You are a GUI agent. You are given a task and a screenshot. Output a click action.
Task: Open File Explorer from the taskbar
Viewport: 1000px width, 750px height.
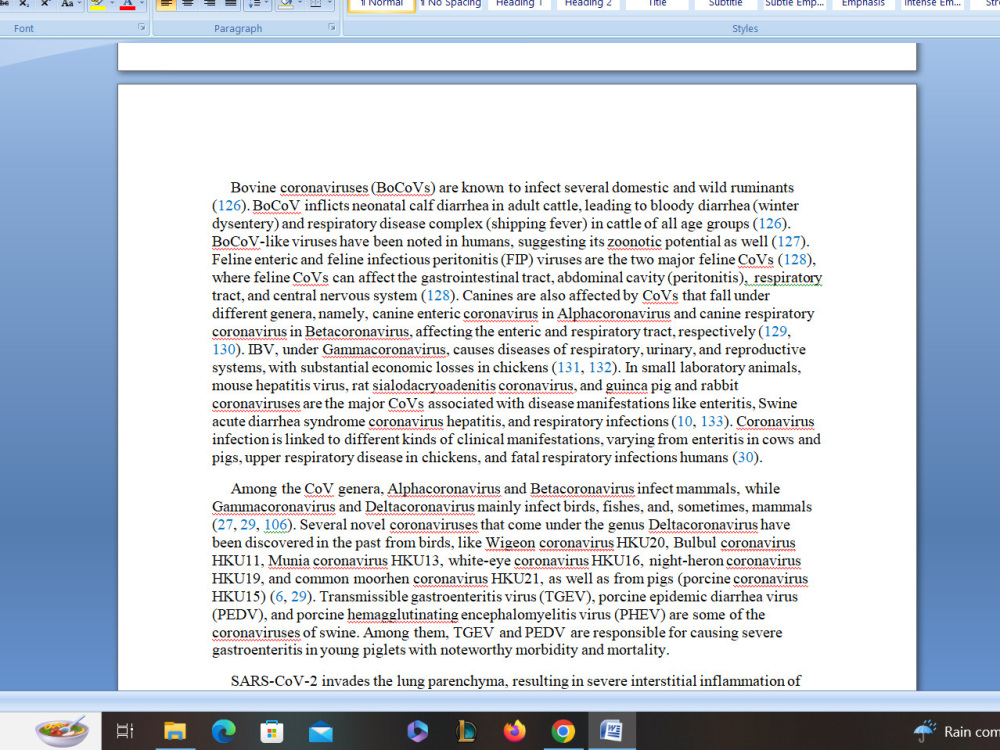174,731
